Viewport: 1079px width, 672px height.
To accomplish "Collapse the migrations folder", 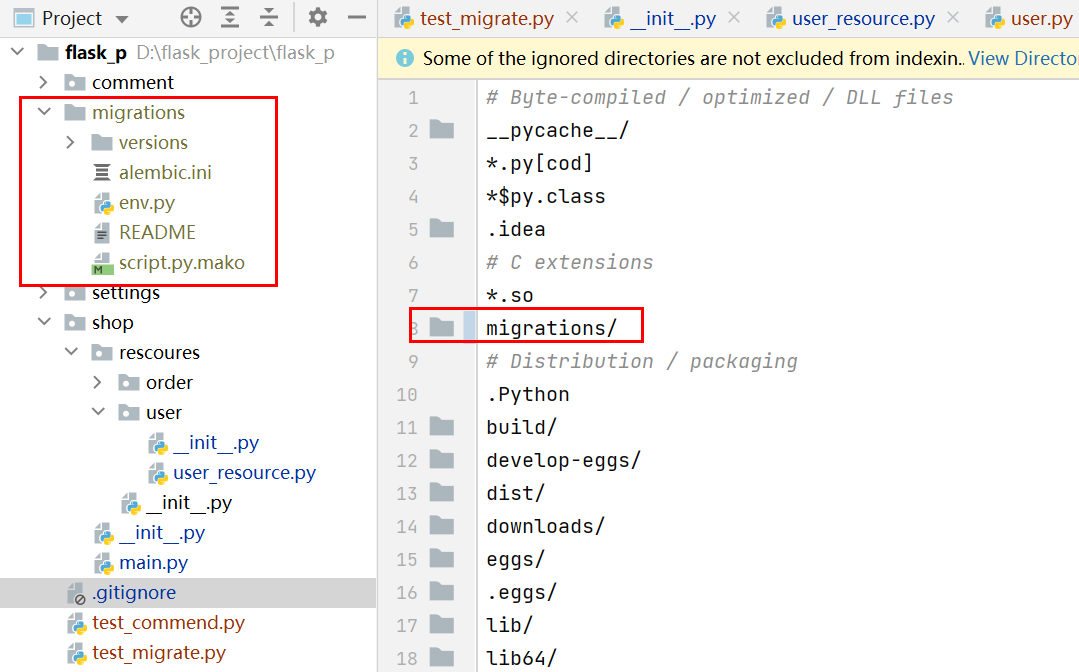I will click(x=45, y=111).
